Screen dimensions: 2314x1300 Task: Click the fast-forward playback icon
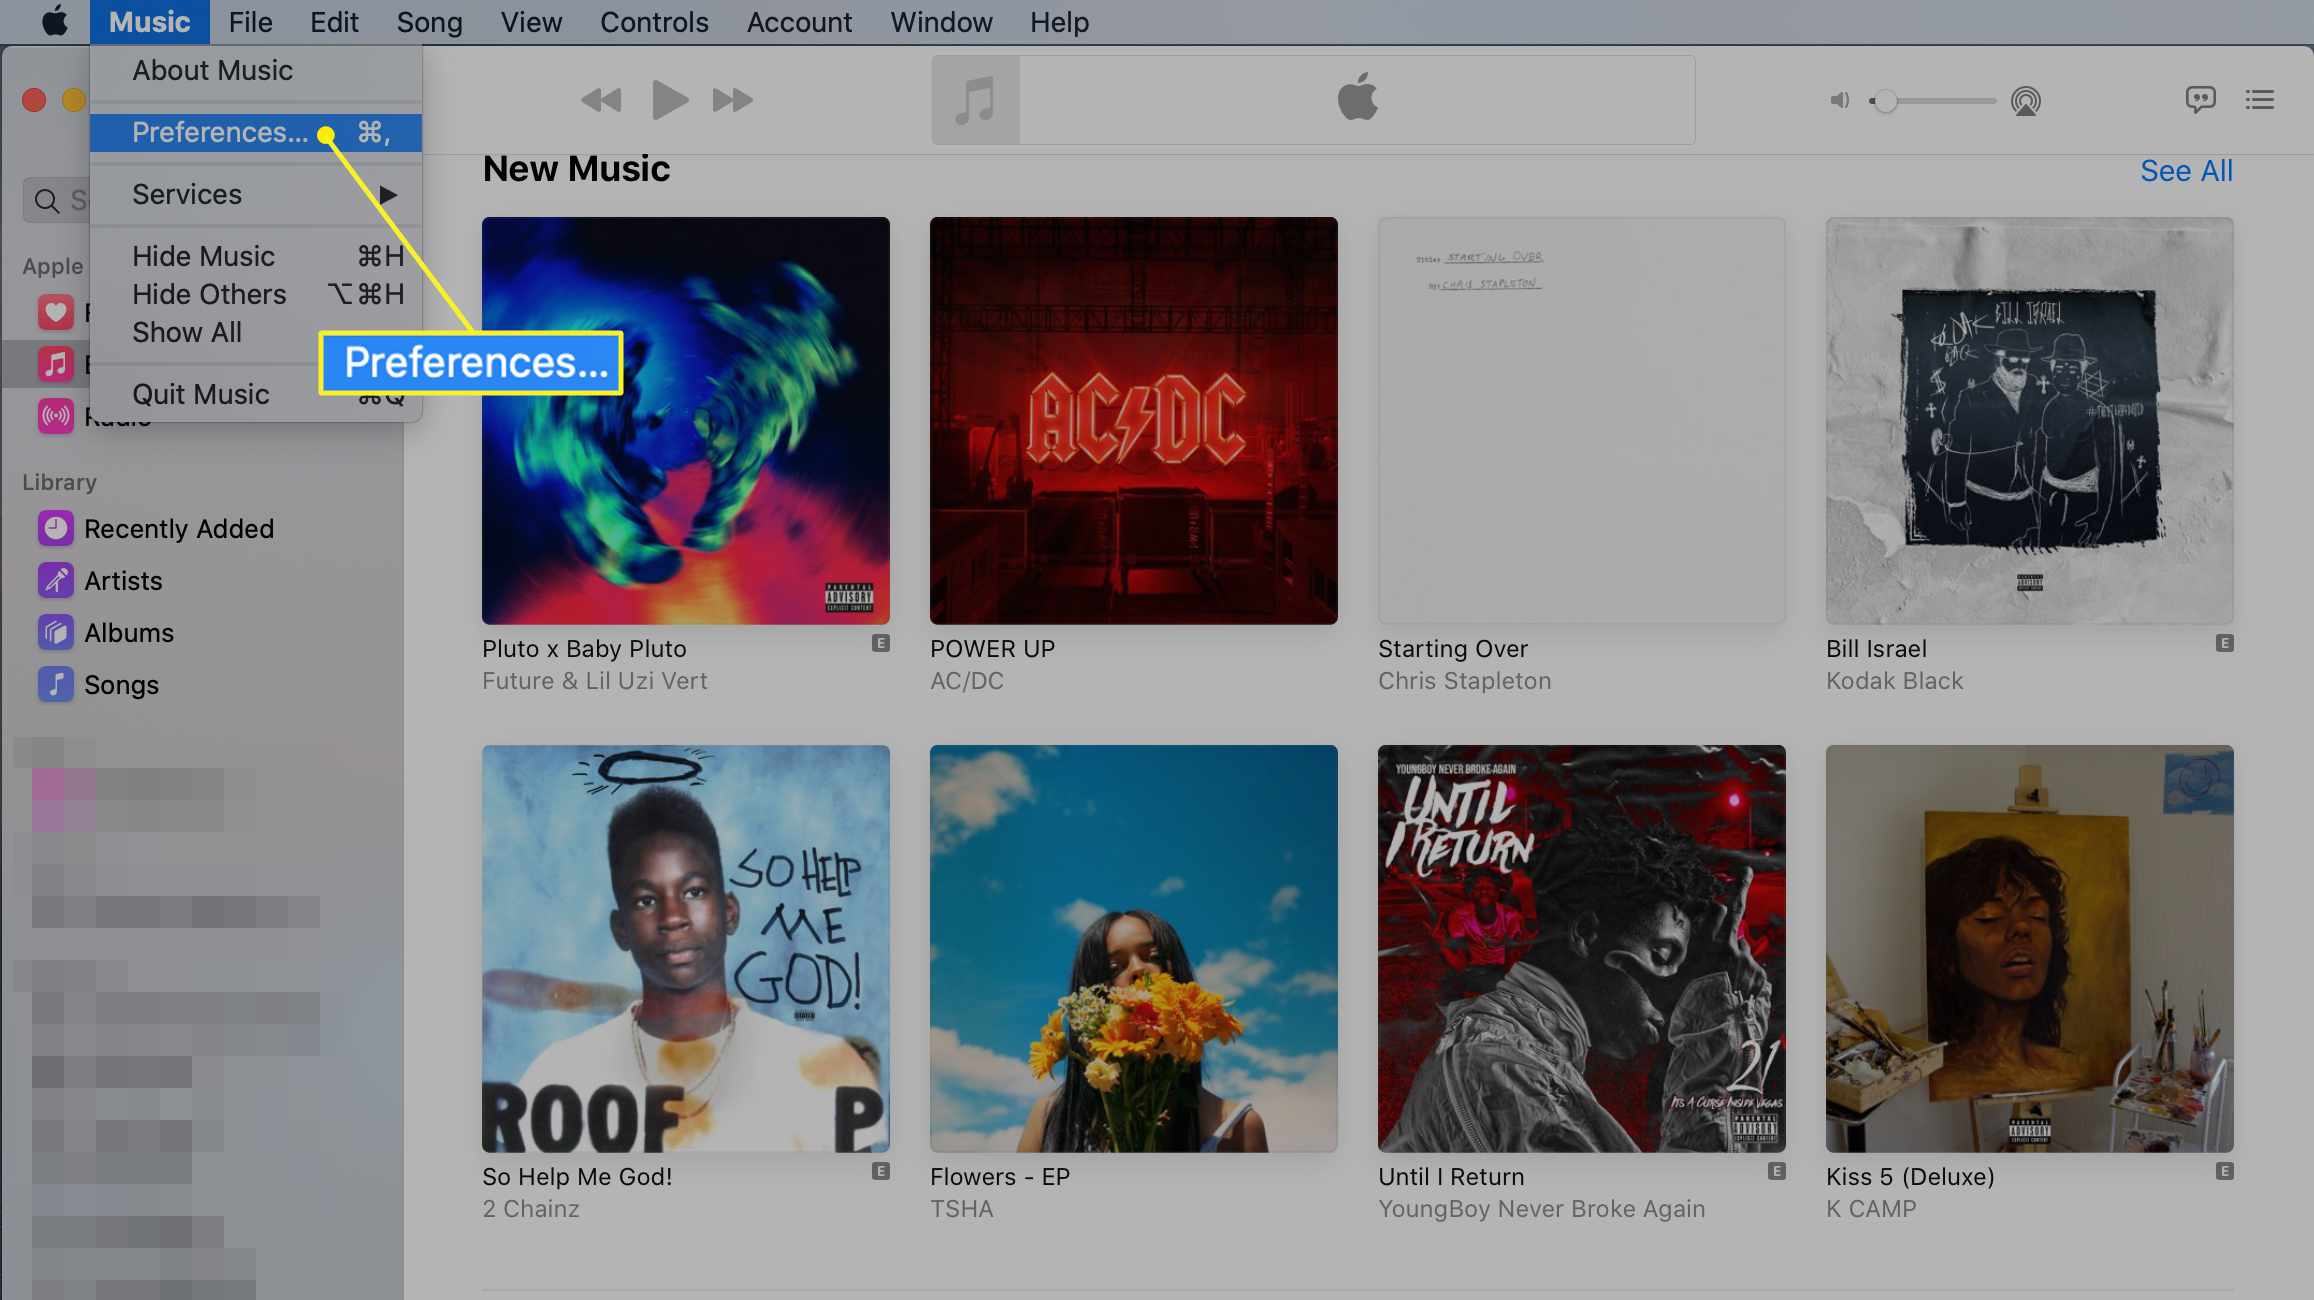pyautogui.click(x=726, y=100)
